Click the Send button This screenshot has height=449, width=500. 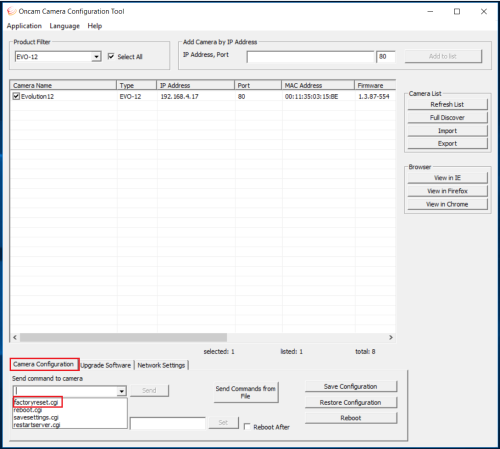[x=149, y=390]
